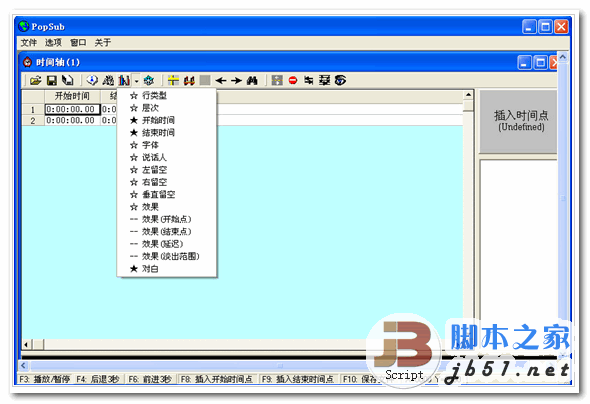Viewport: 590px width, 404px height.
Task: Click the teal snowflake toolbar icon
Action: click(149, 80)
